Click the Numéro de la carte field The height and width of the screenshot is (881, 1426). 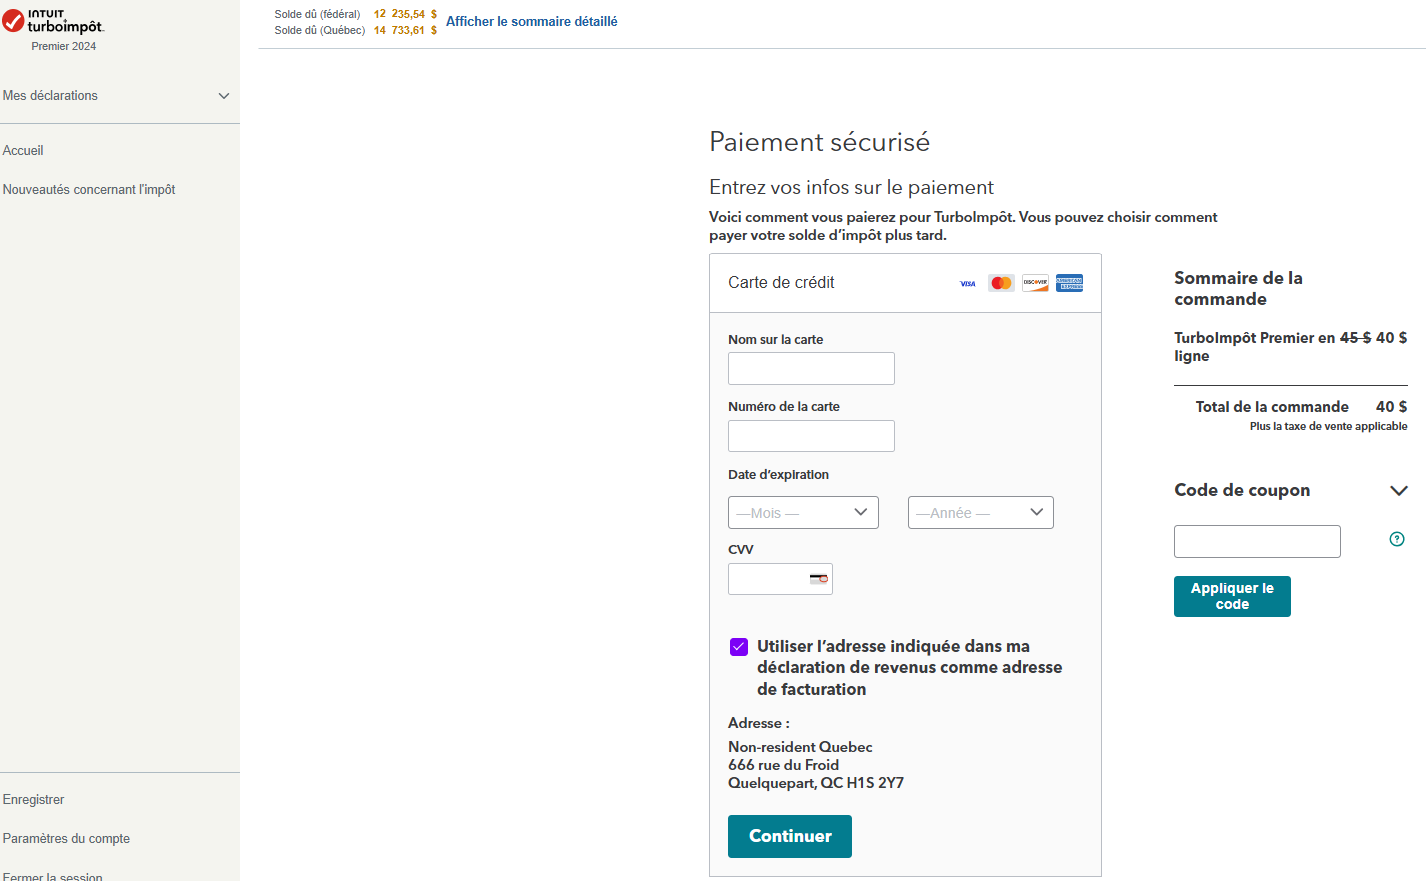[811, 436]
